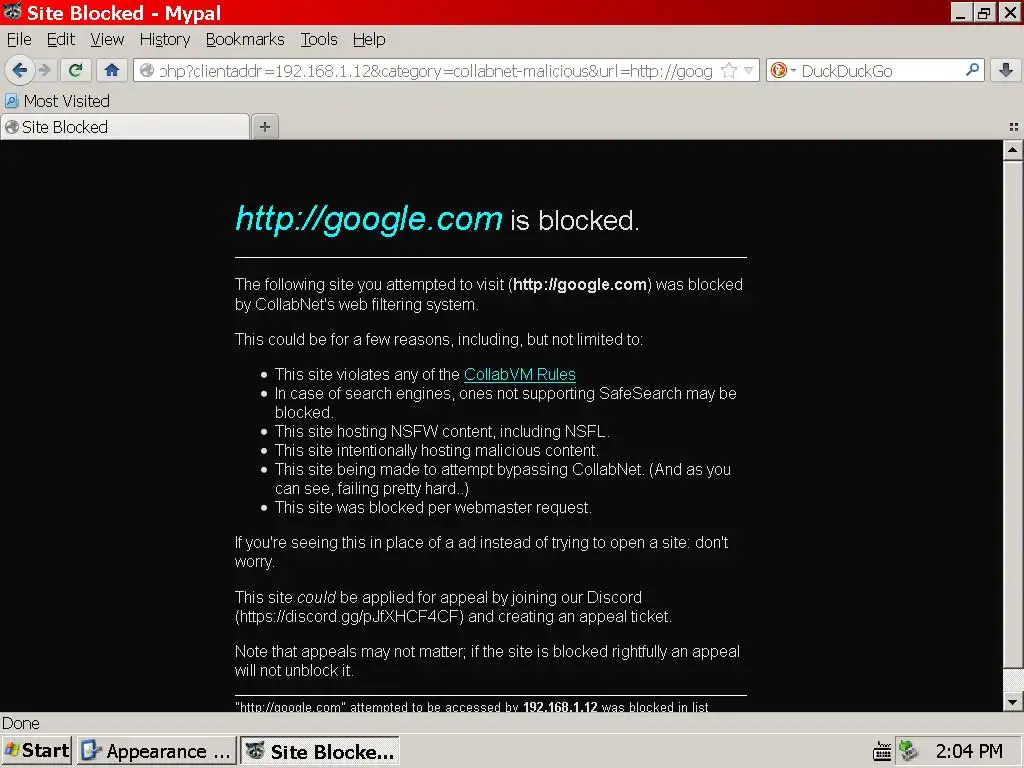Open the Tools menu
The height and width of the screenshot is (768, 1024).
click(319, 40)
